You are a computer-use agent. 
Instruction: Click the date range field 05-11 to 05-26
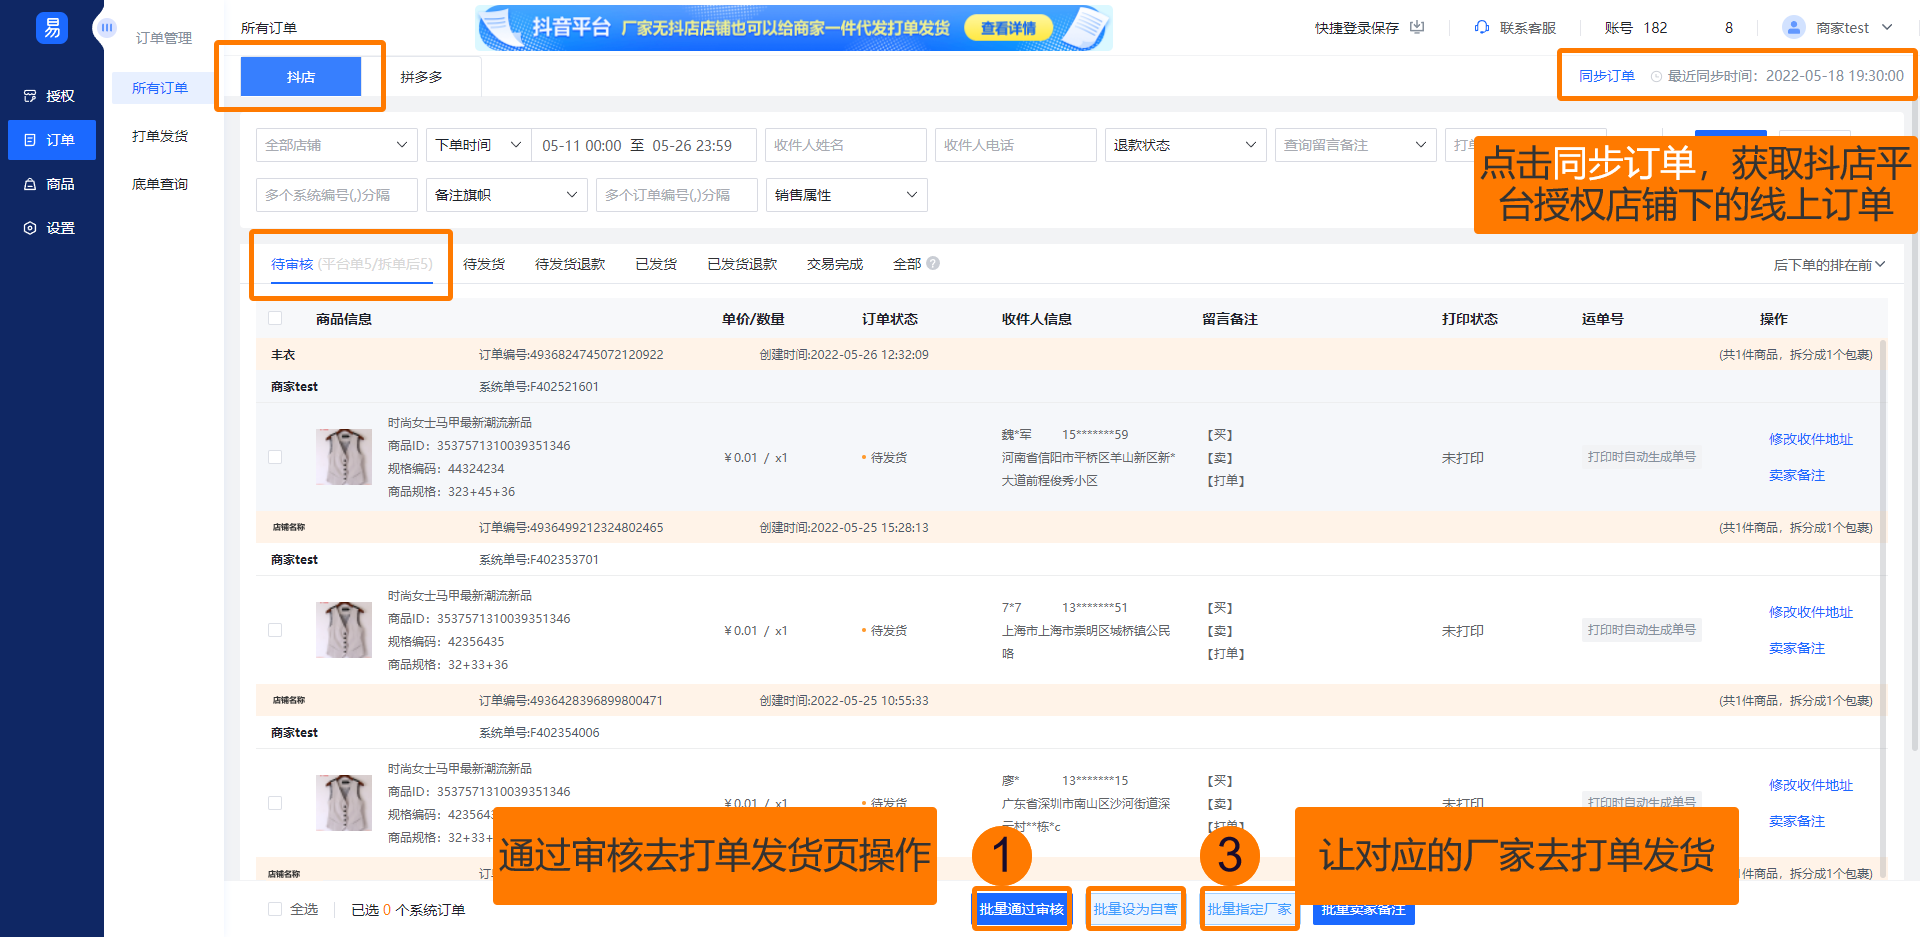click(643, 145)
